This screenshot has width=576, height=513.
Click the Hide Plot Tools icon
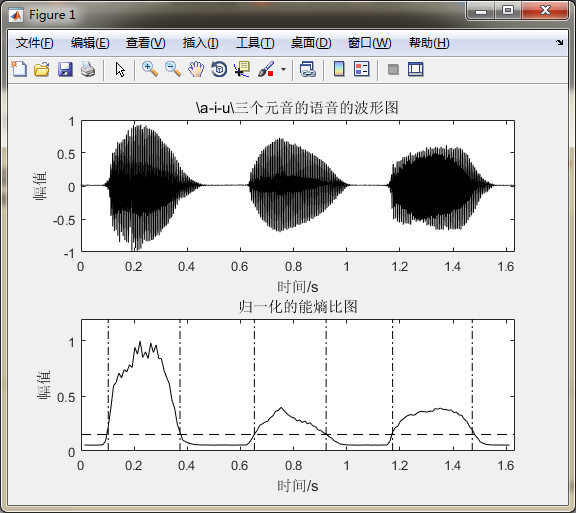tap(393, 69)
